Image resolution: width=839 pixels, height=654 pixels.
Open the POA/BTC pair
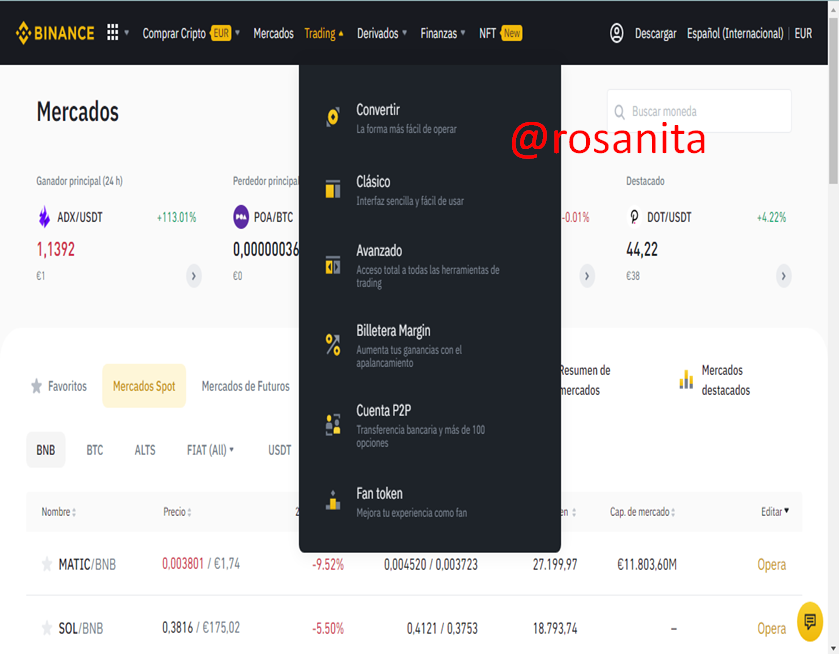pos(273,217)
